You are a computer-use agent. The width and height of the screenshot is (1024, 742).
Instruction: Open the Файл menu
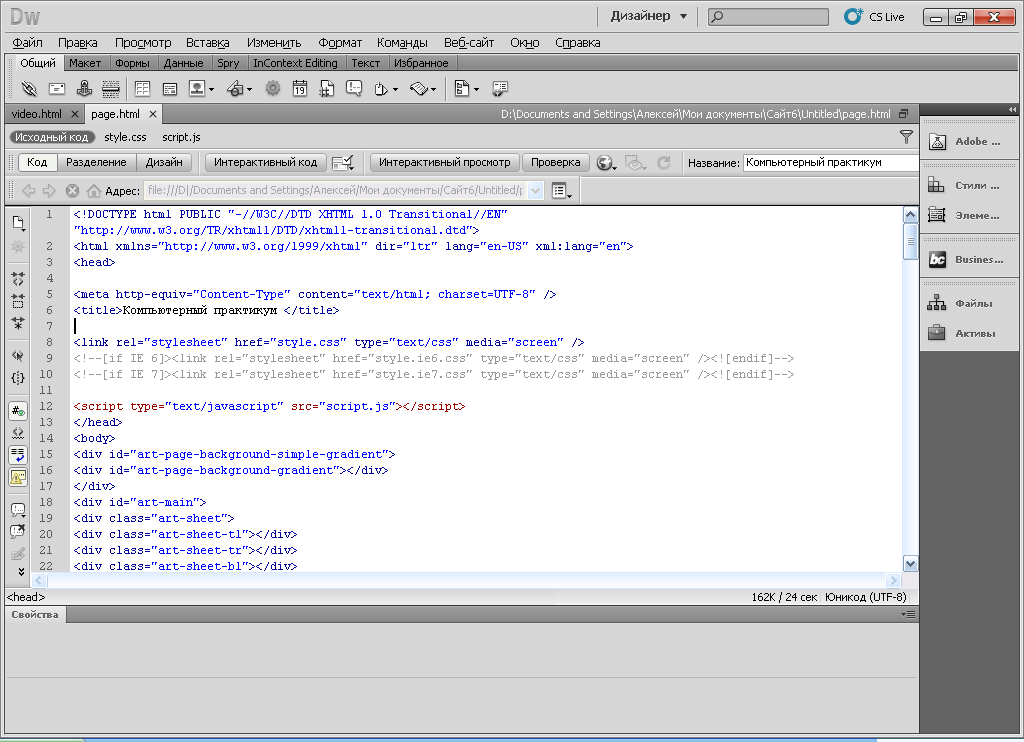pyautogui.click(x=27, y=42)
